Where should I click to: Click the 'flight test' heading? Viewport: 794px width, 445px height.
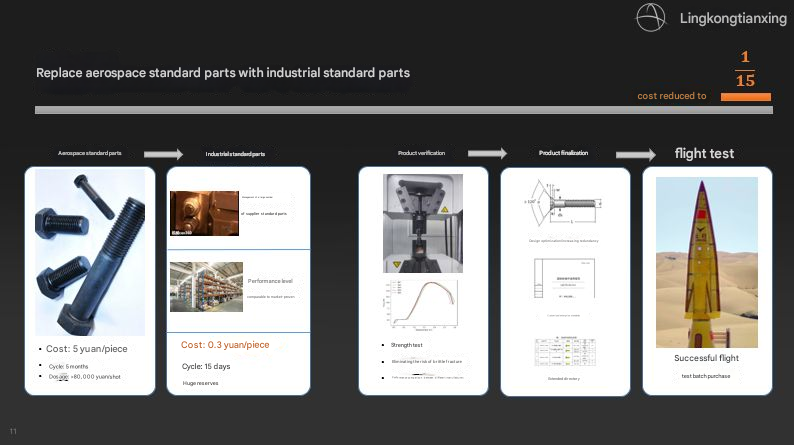(x=704, y=154)
